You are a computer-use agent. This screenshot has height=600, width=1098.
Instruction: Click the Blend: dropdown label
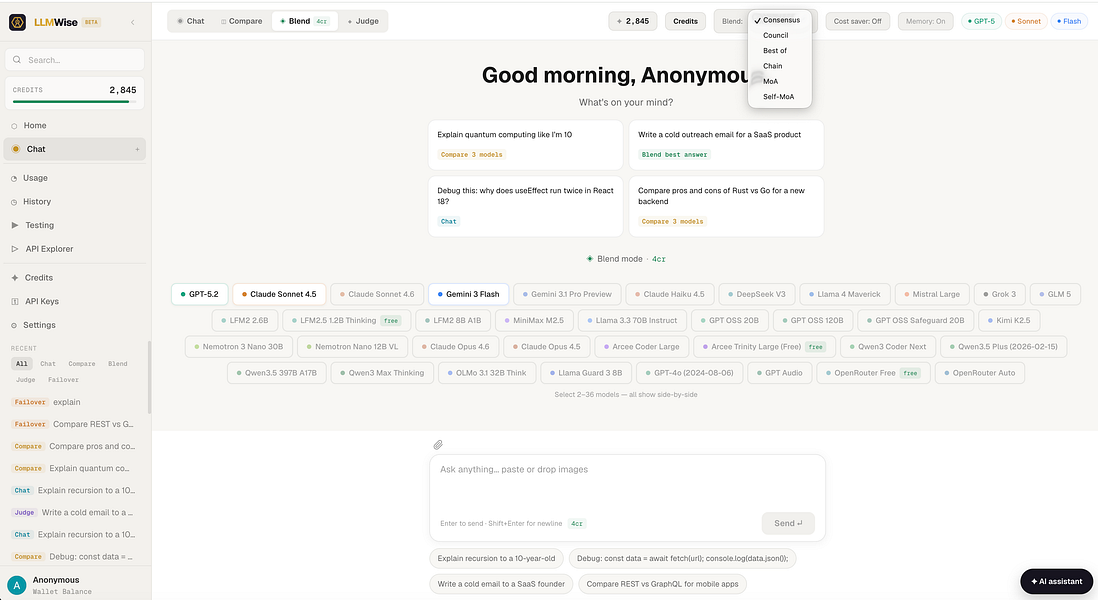point(732,21)
